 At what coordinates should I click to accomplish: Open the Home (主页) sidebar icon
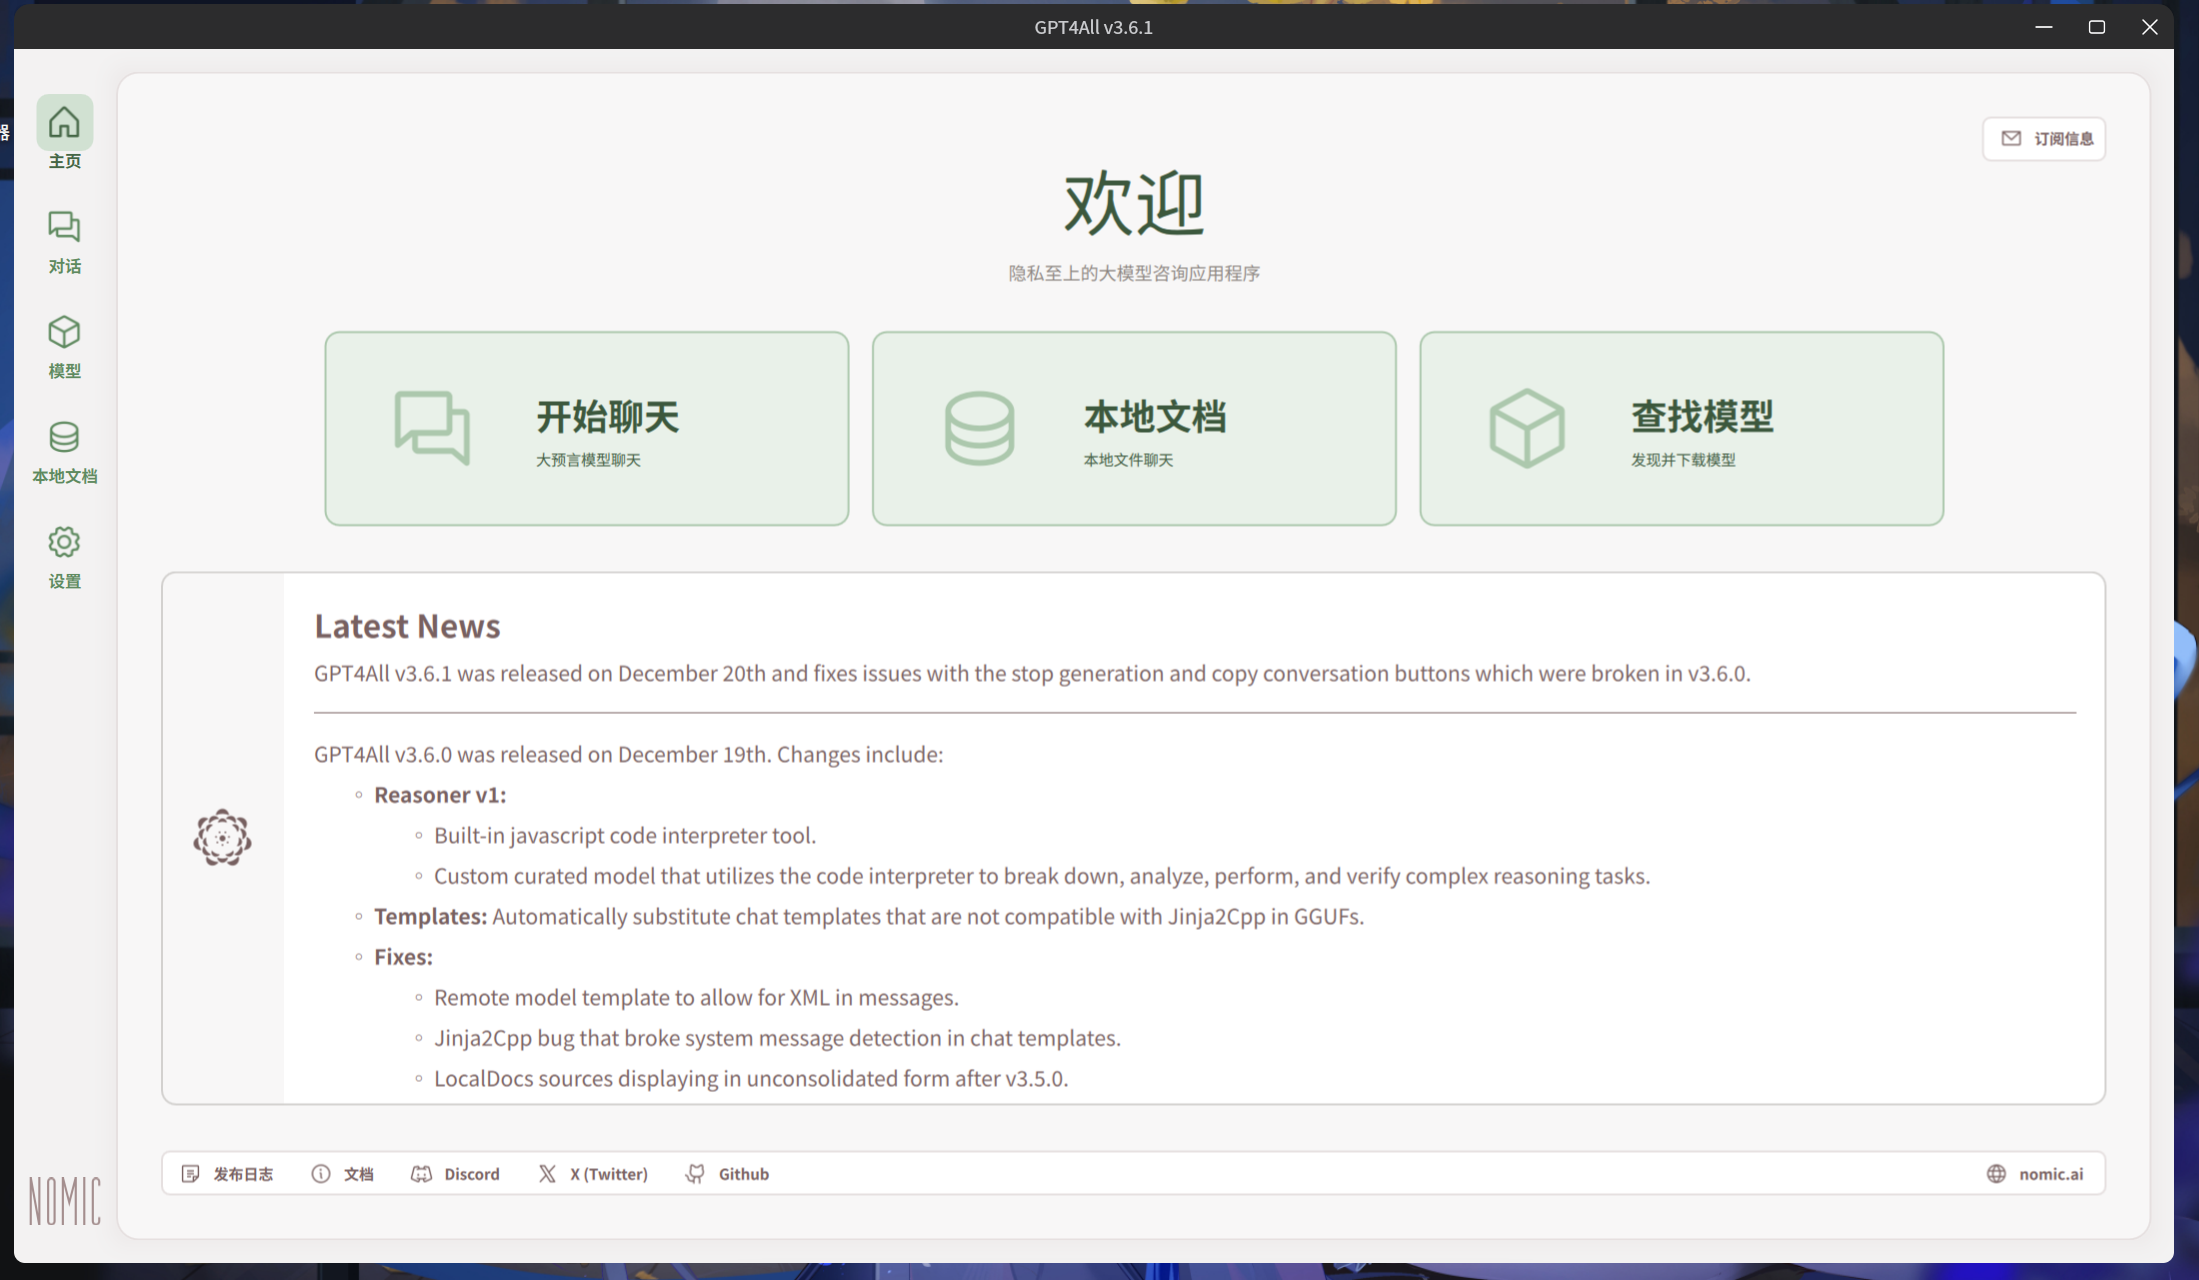64,123
